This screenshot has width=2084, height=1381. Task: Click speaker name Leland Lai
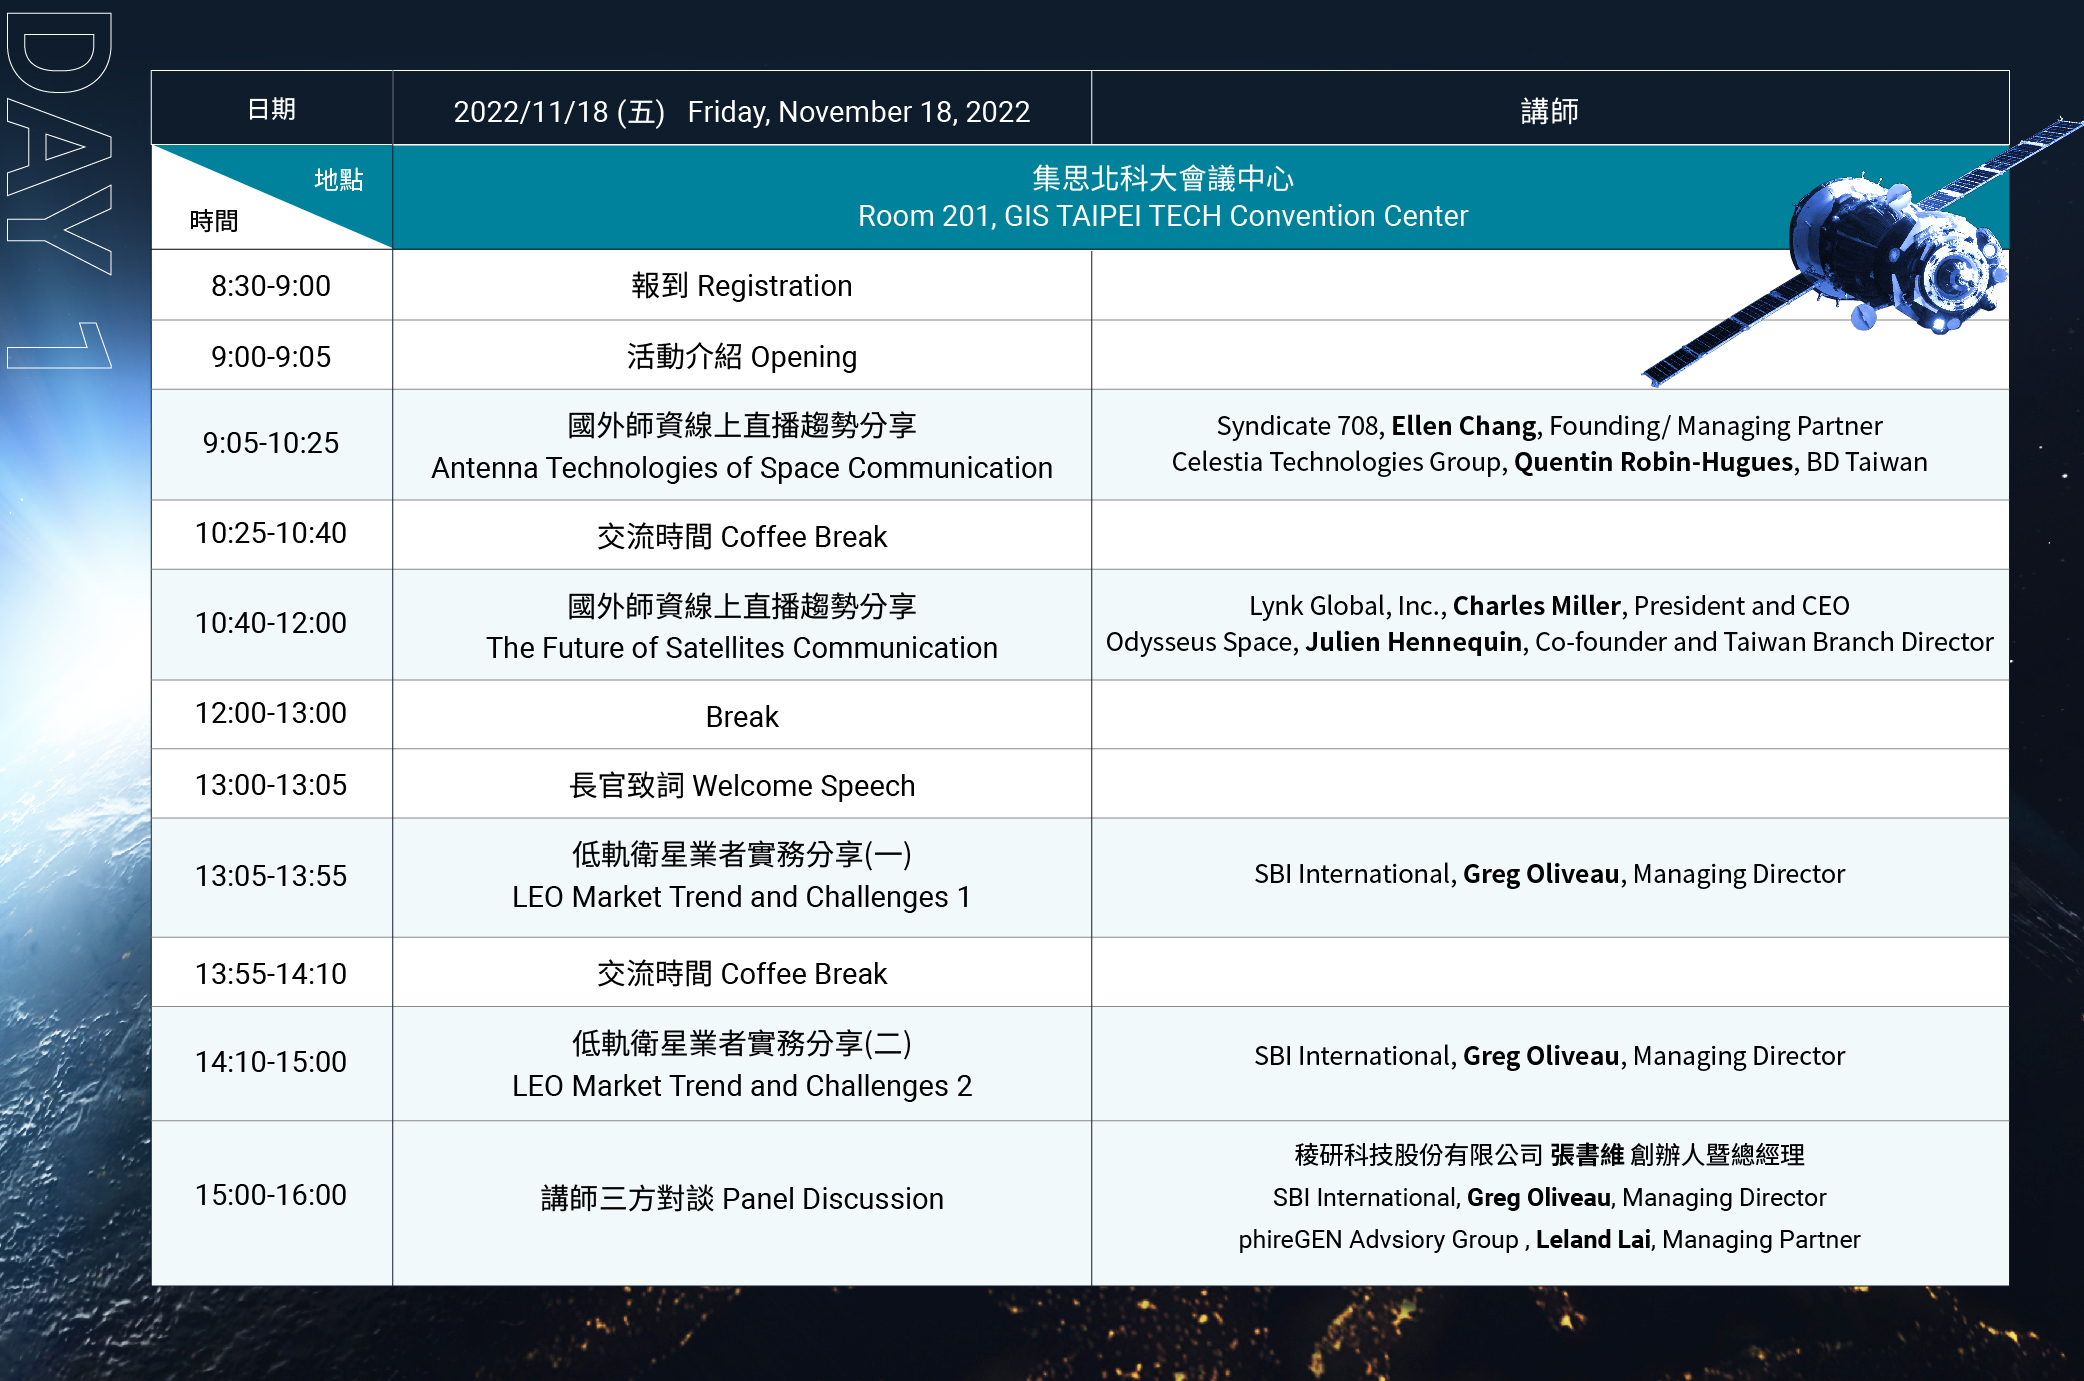pos(1592,1240)
